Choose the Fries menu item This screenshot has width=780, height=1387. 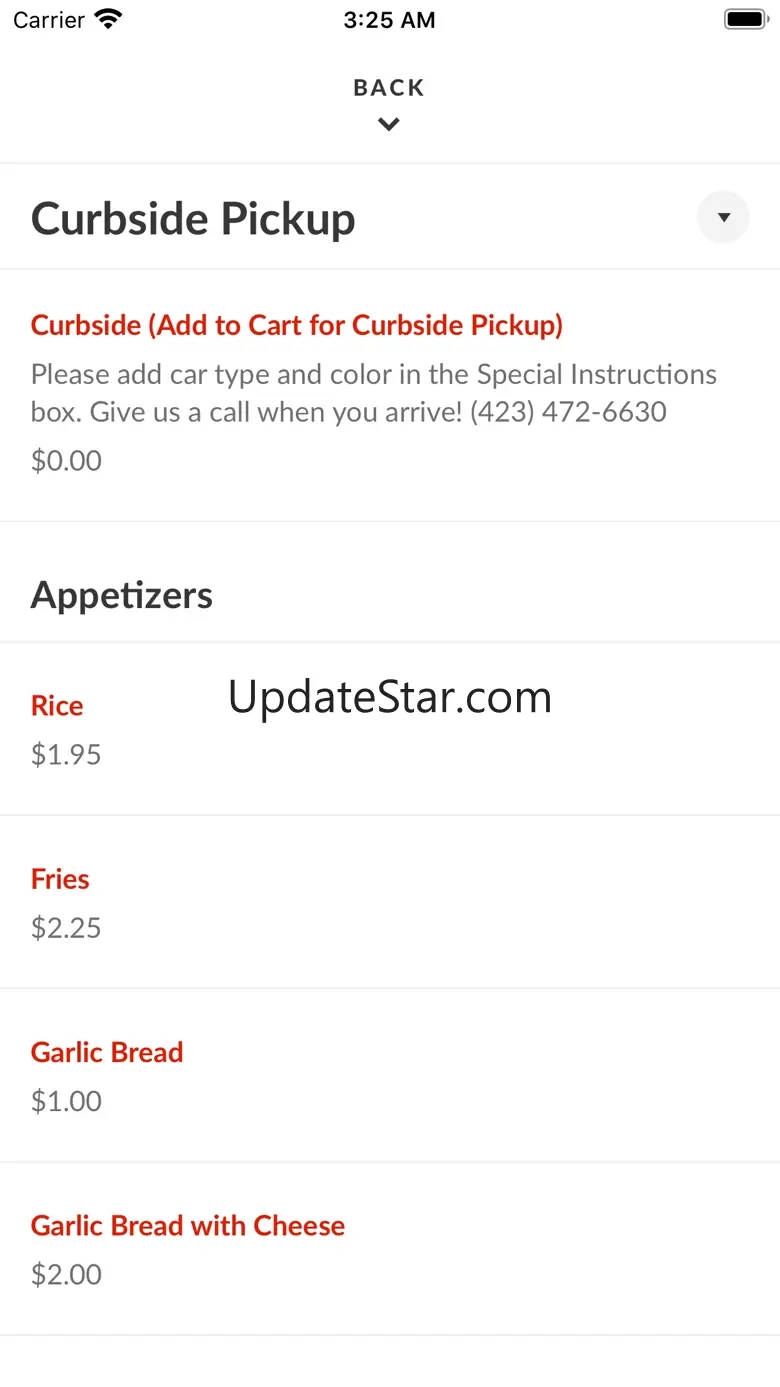(60, 879)
